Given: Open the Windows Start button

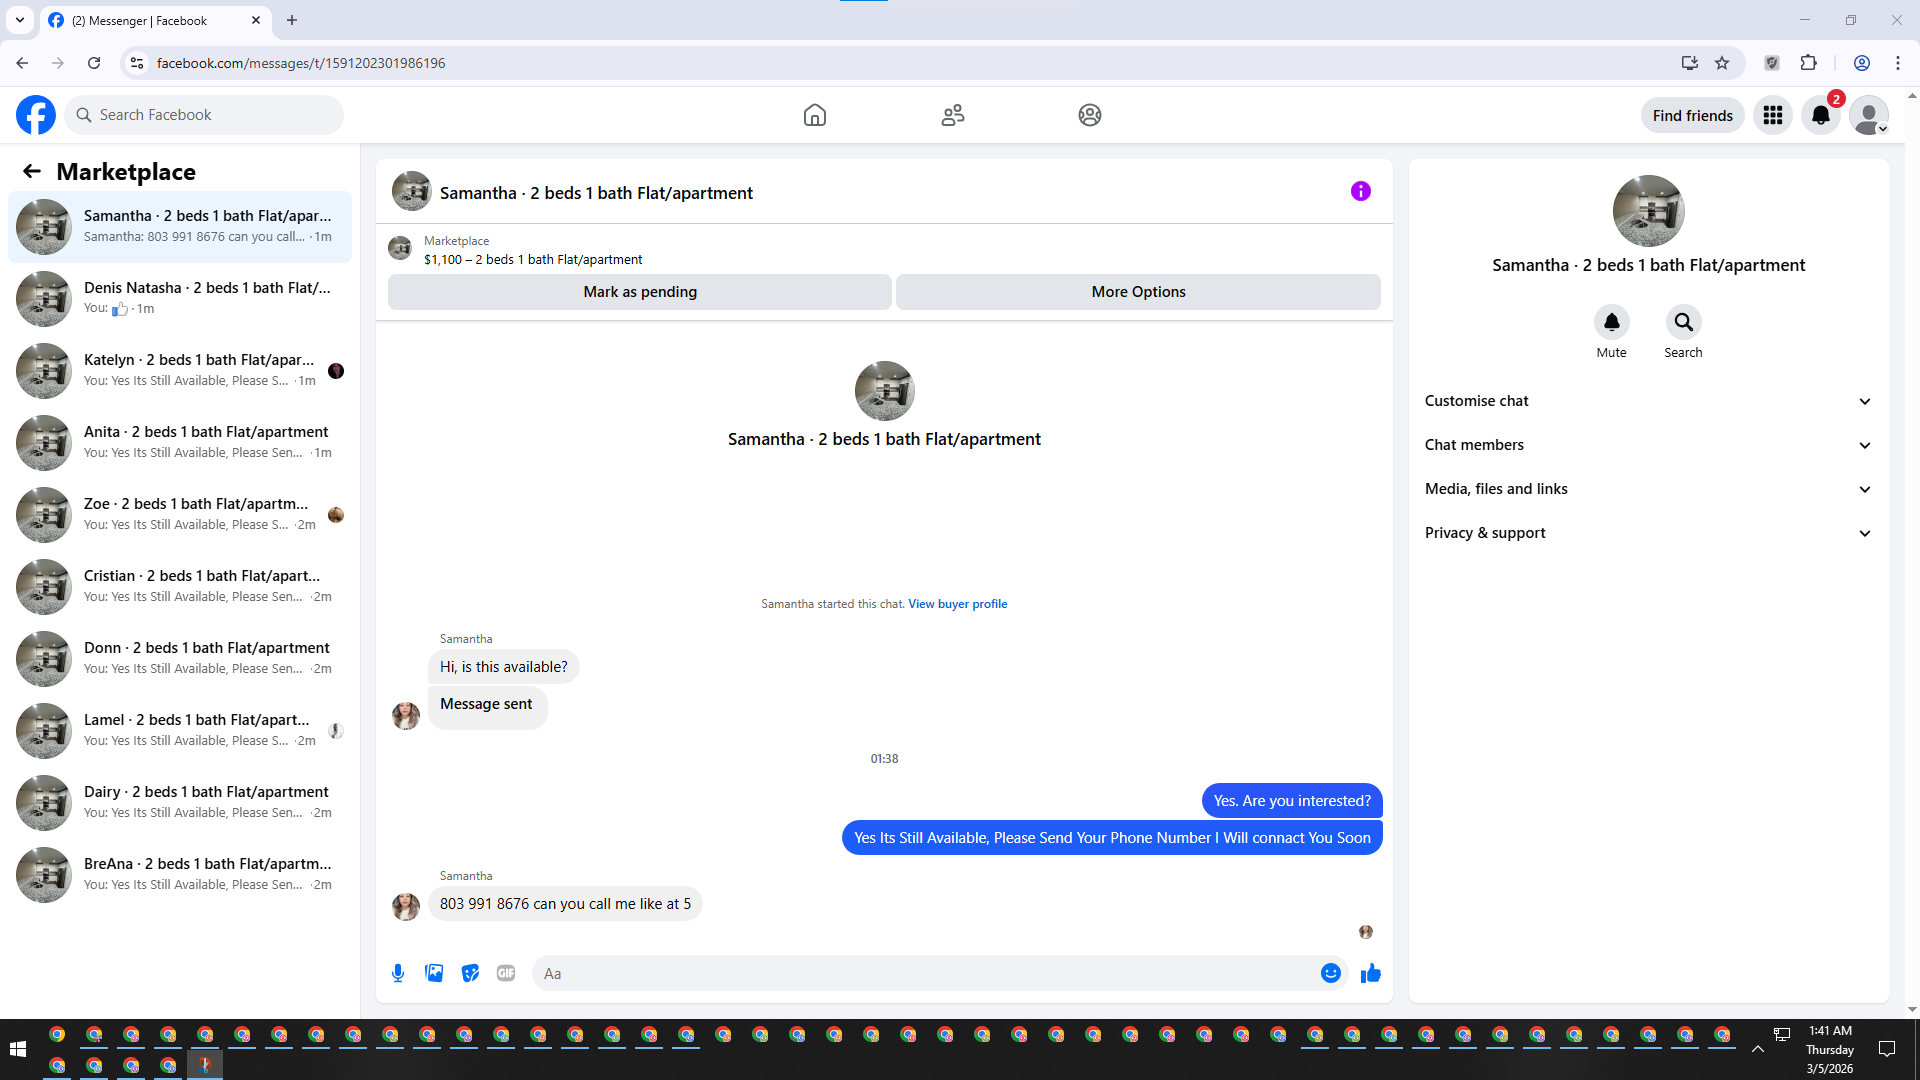Looking at the screenshot, I should 17,1049.
